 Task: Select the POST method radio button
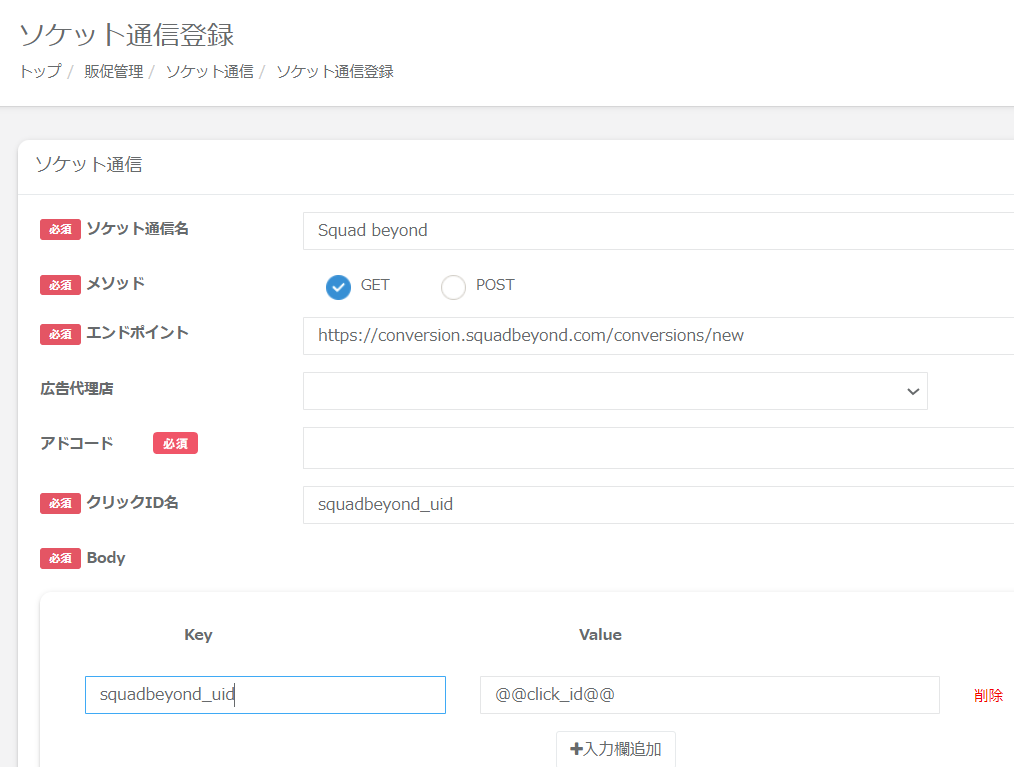454,287
